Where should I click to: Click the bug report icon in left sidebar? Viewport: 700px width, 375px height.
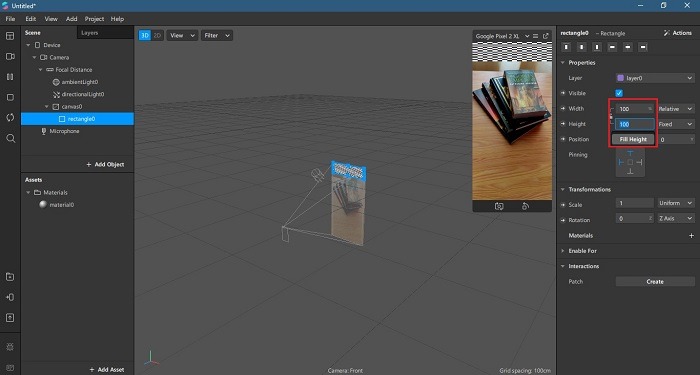point(10,347)
